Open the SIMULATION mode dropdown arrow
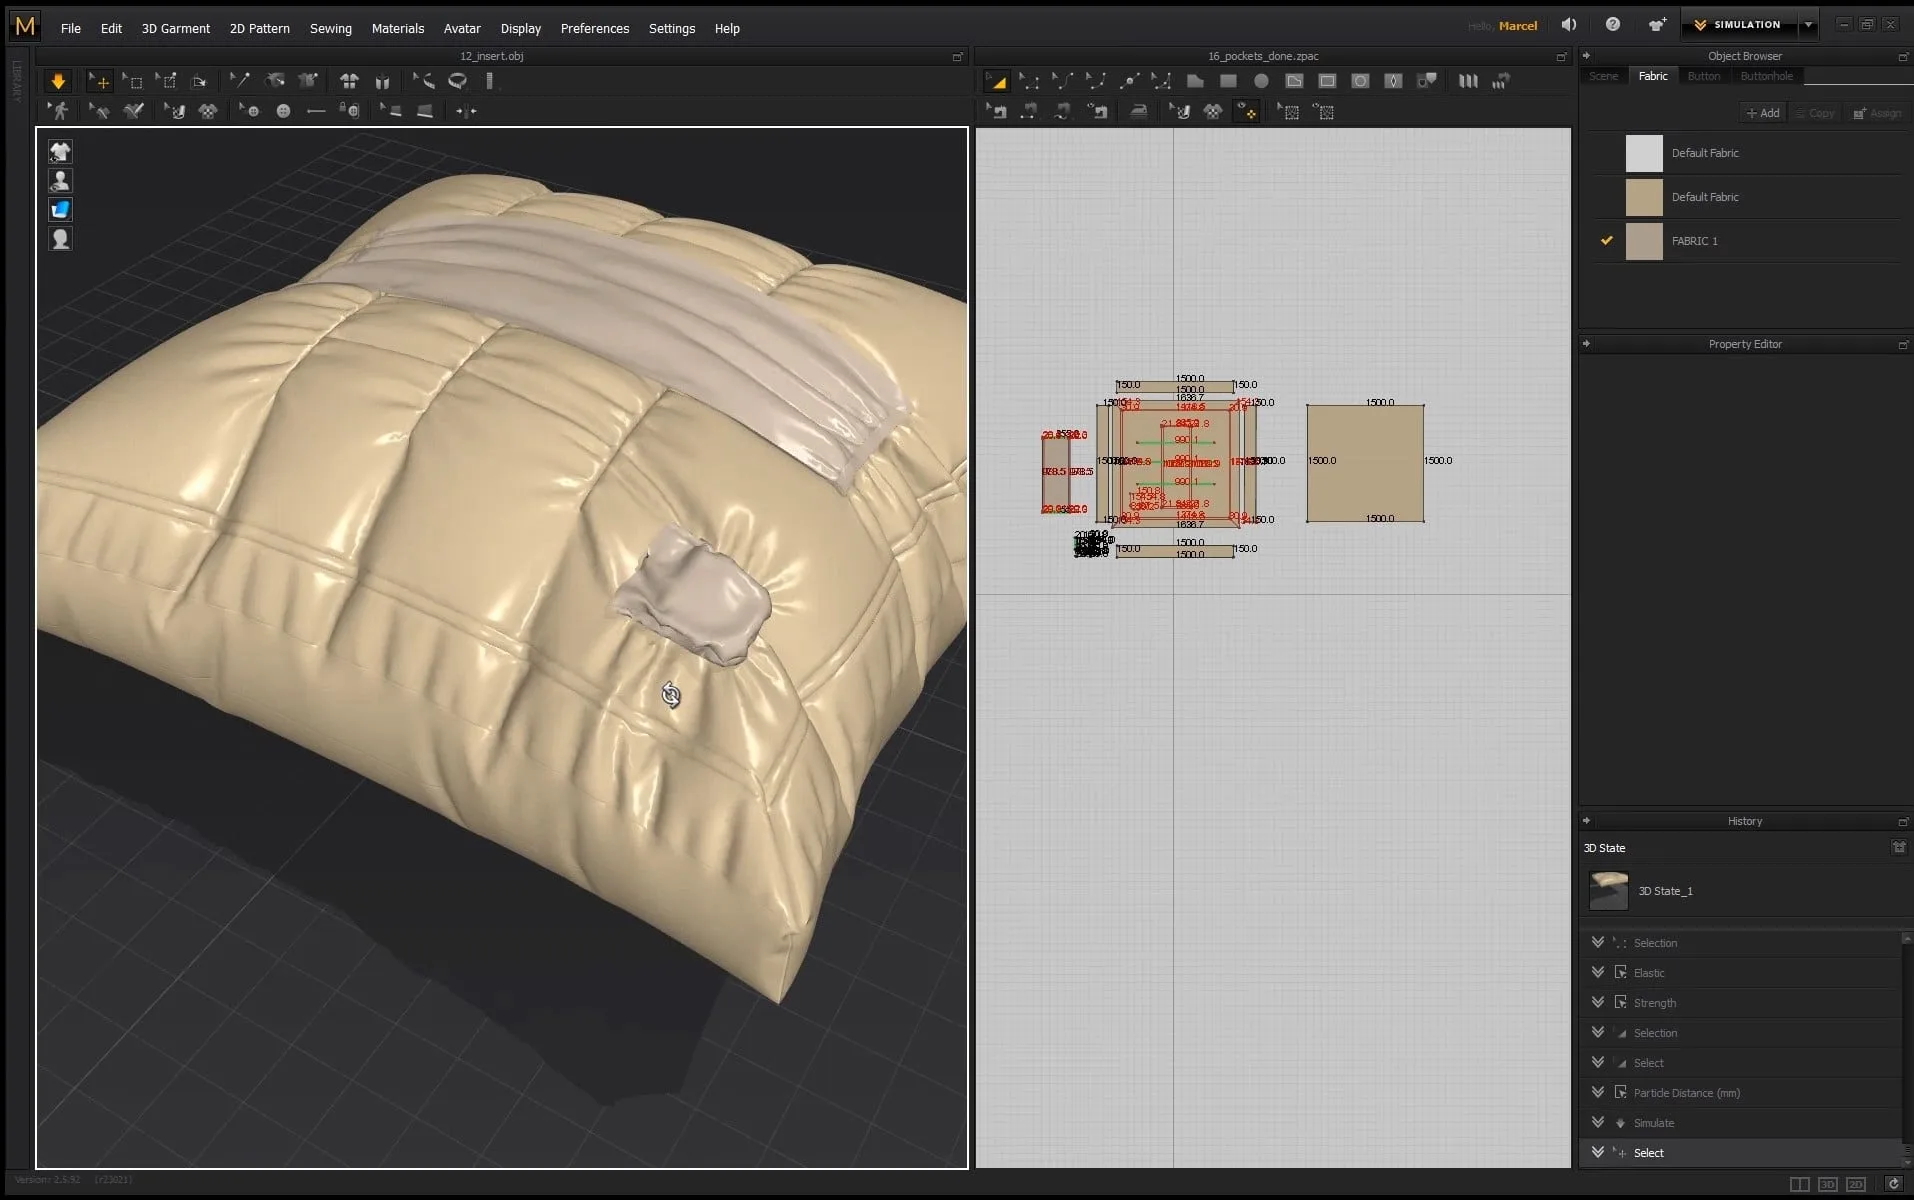Viewport: 1914px width, 1200px height. pyautogui.click(x=1808, y=25)
